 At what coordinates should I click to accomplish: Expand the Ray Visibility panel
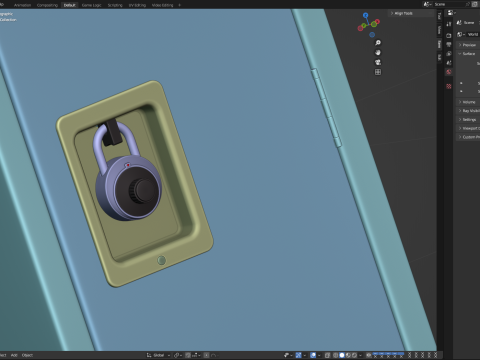468,111
